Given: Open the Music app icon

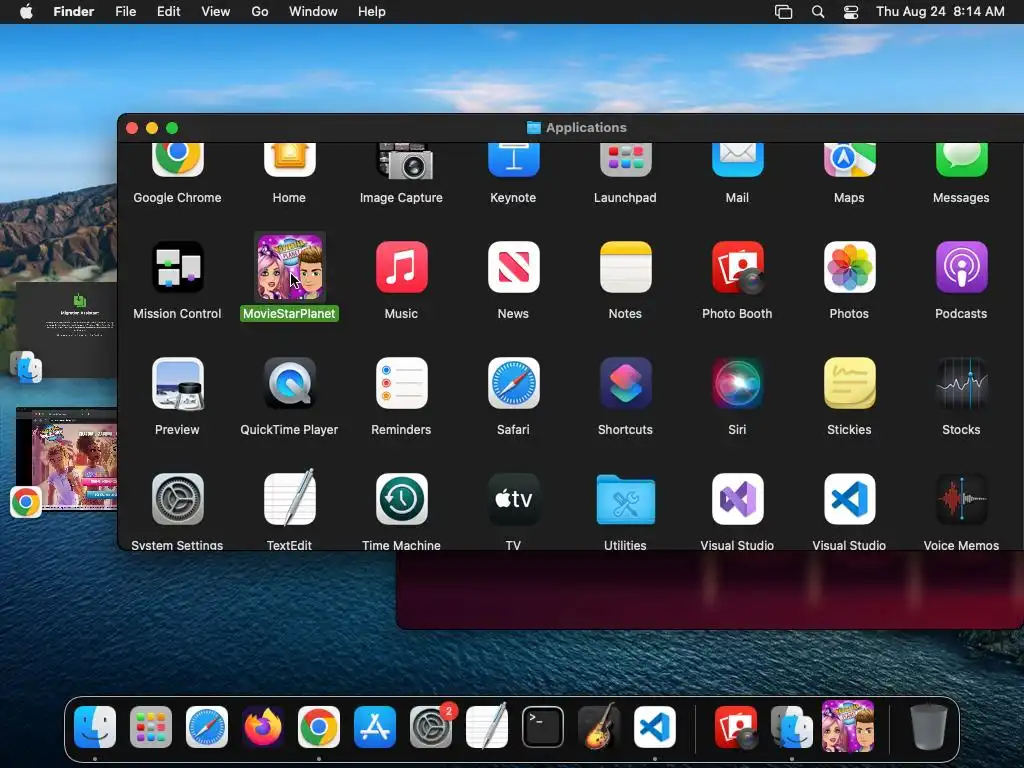Looking at the screenshot, I should tap(402, 266).
